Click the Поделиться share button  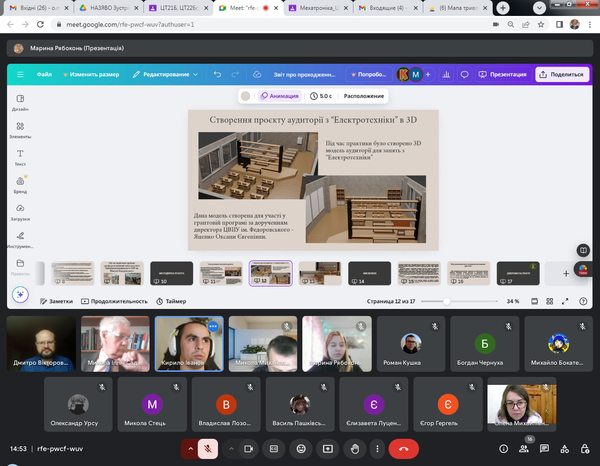pyautogui.click(x=561, y=74)
